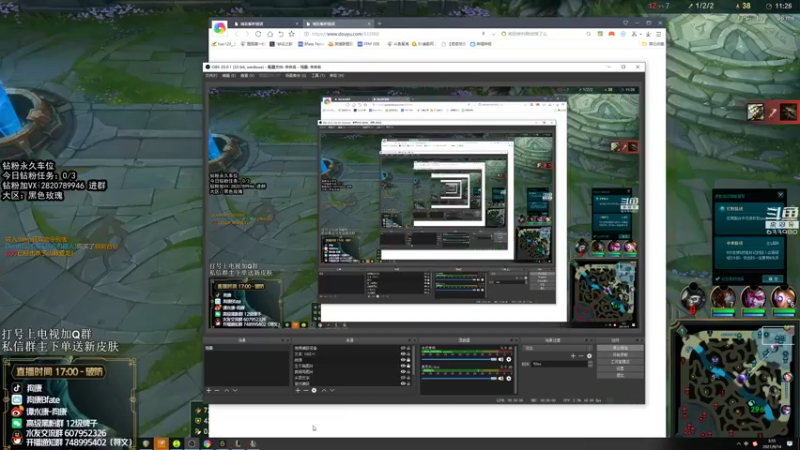Viewport: 800px width, 450px height.
Task: Toggle visibility of the first source row
Action: click(x=403, y=348)
